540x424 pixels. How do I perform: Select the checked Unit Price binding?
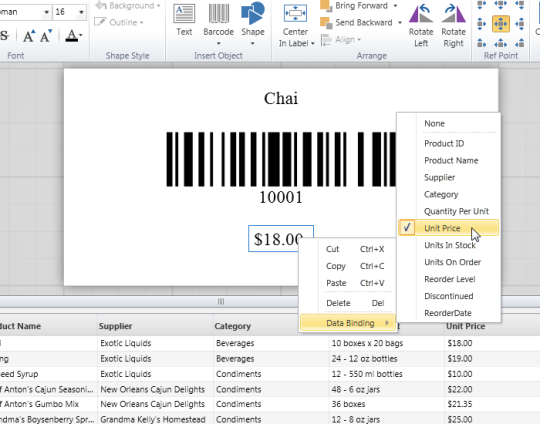[x=448, y=228]
